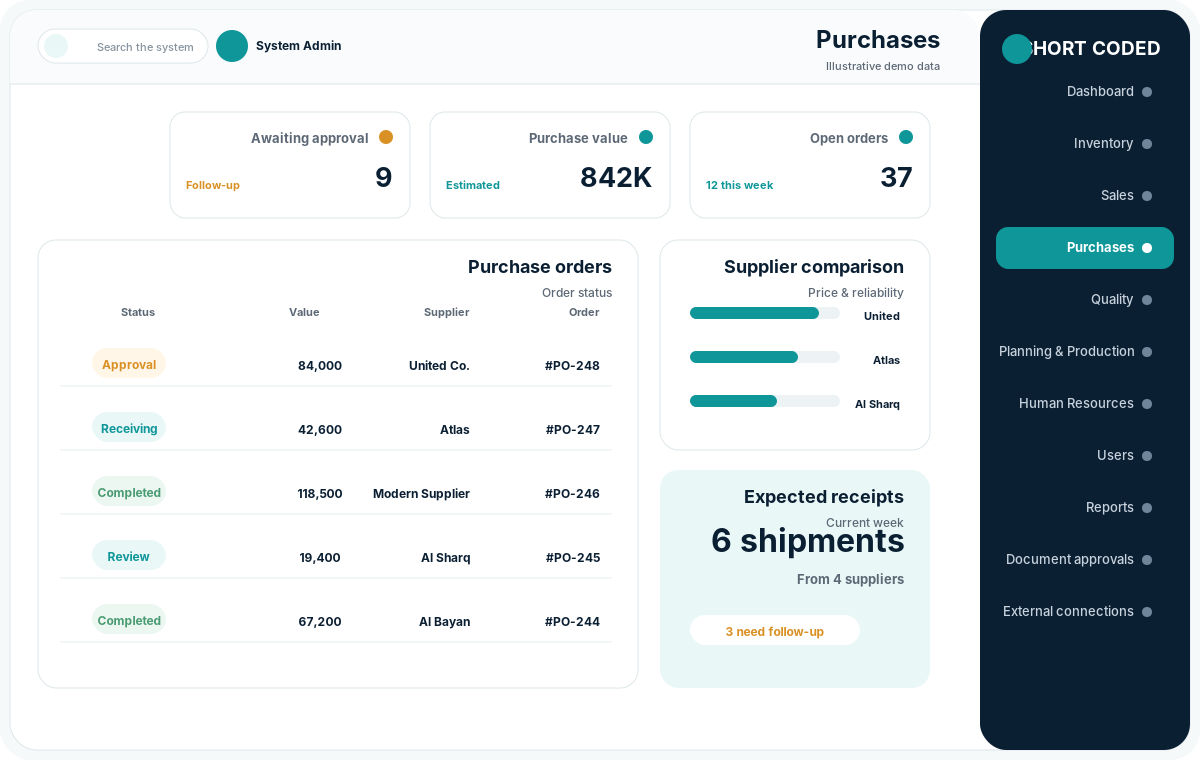Open Document approvals in the sidebar
The height and width of the screenshot is (760, 1200).
pyautogui.click(x=1085, y=559)
